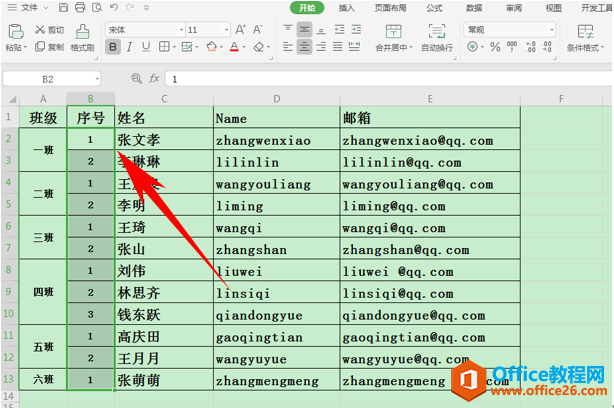Toggle horizontal center alignment

pyautogui.click(x=304, y=47)
